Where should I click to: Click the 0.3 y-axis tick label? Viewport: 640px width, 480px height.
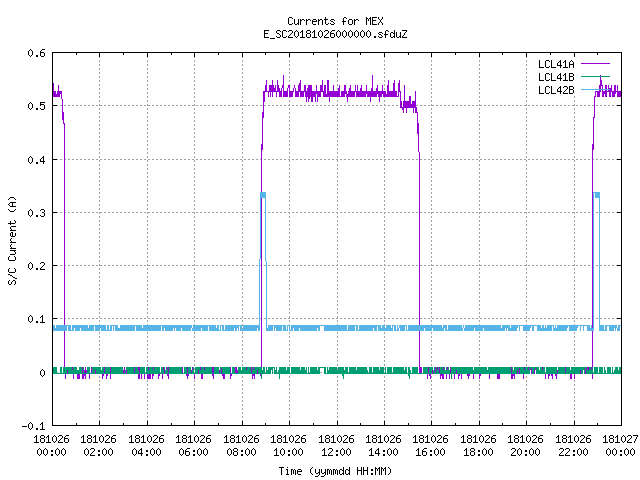pos(36,213)
